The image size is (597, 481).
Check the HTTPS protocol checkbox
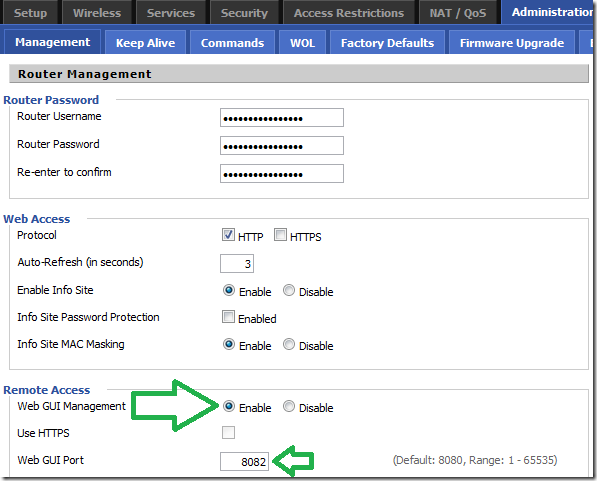pos(280,235)
